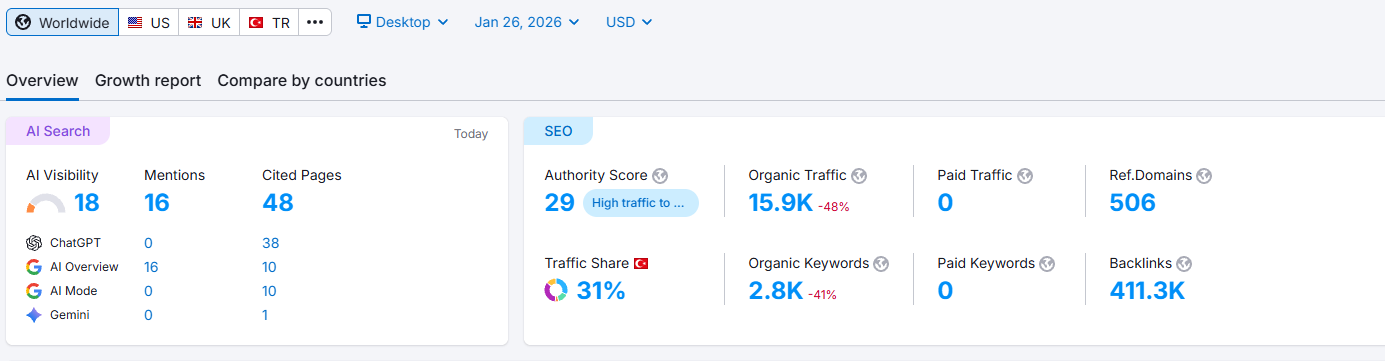
Task: Show more countries with the ellipsis button
Action: 315,22
